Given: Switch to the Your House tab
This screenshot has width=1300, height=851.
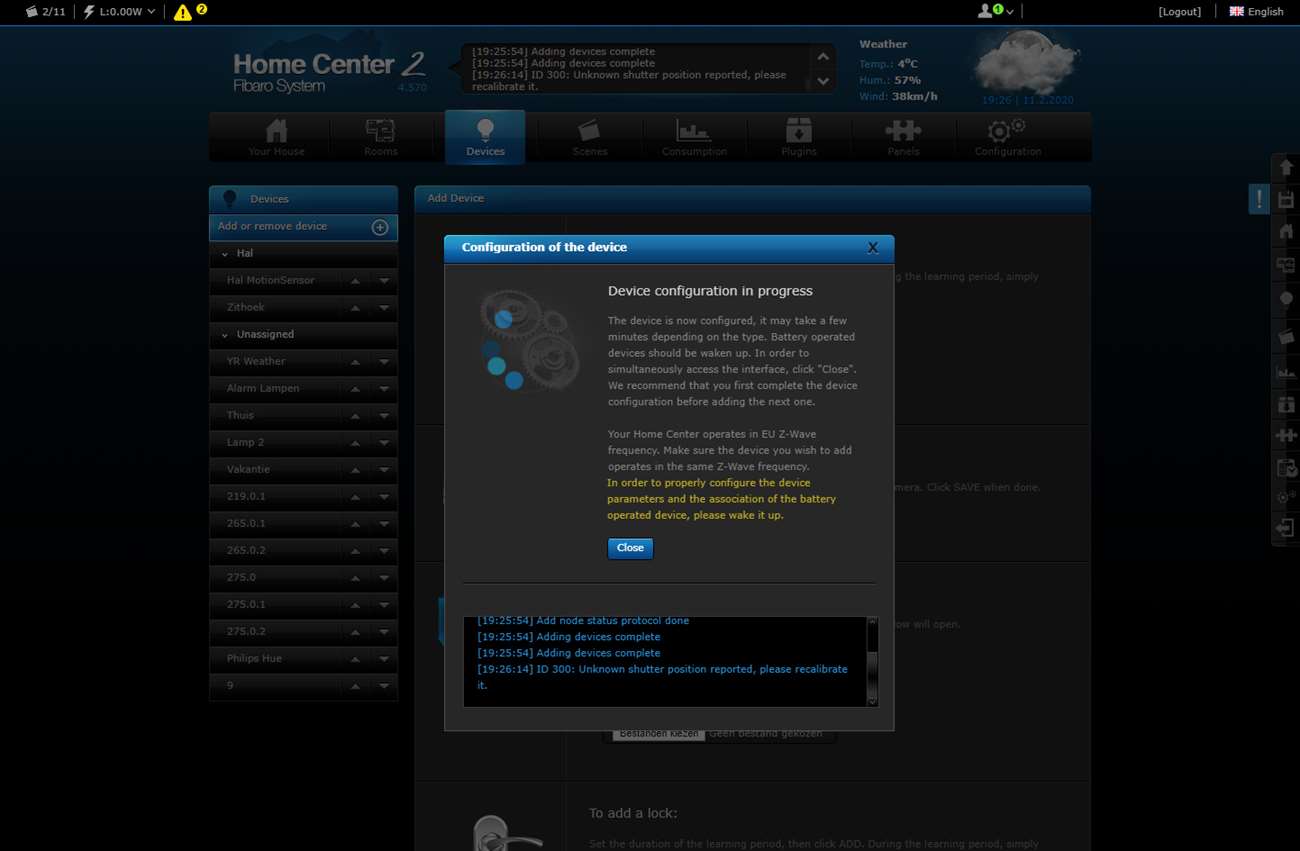Looking at the screenshot, I should [276, 137].
